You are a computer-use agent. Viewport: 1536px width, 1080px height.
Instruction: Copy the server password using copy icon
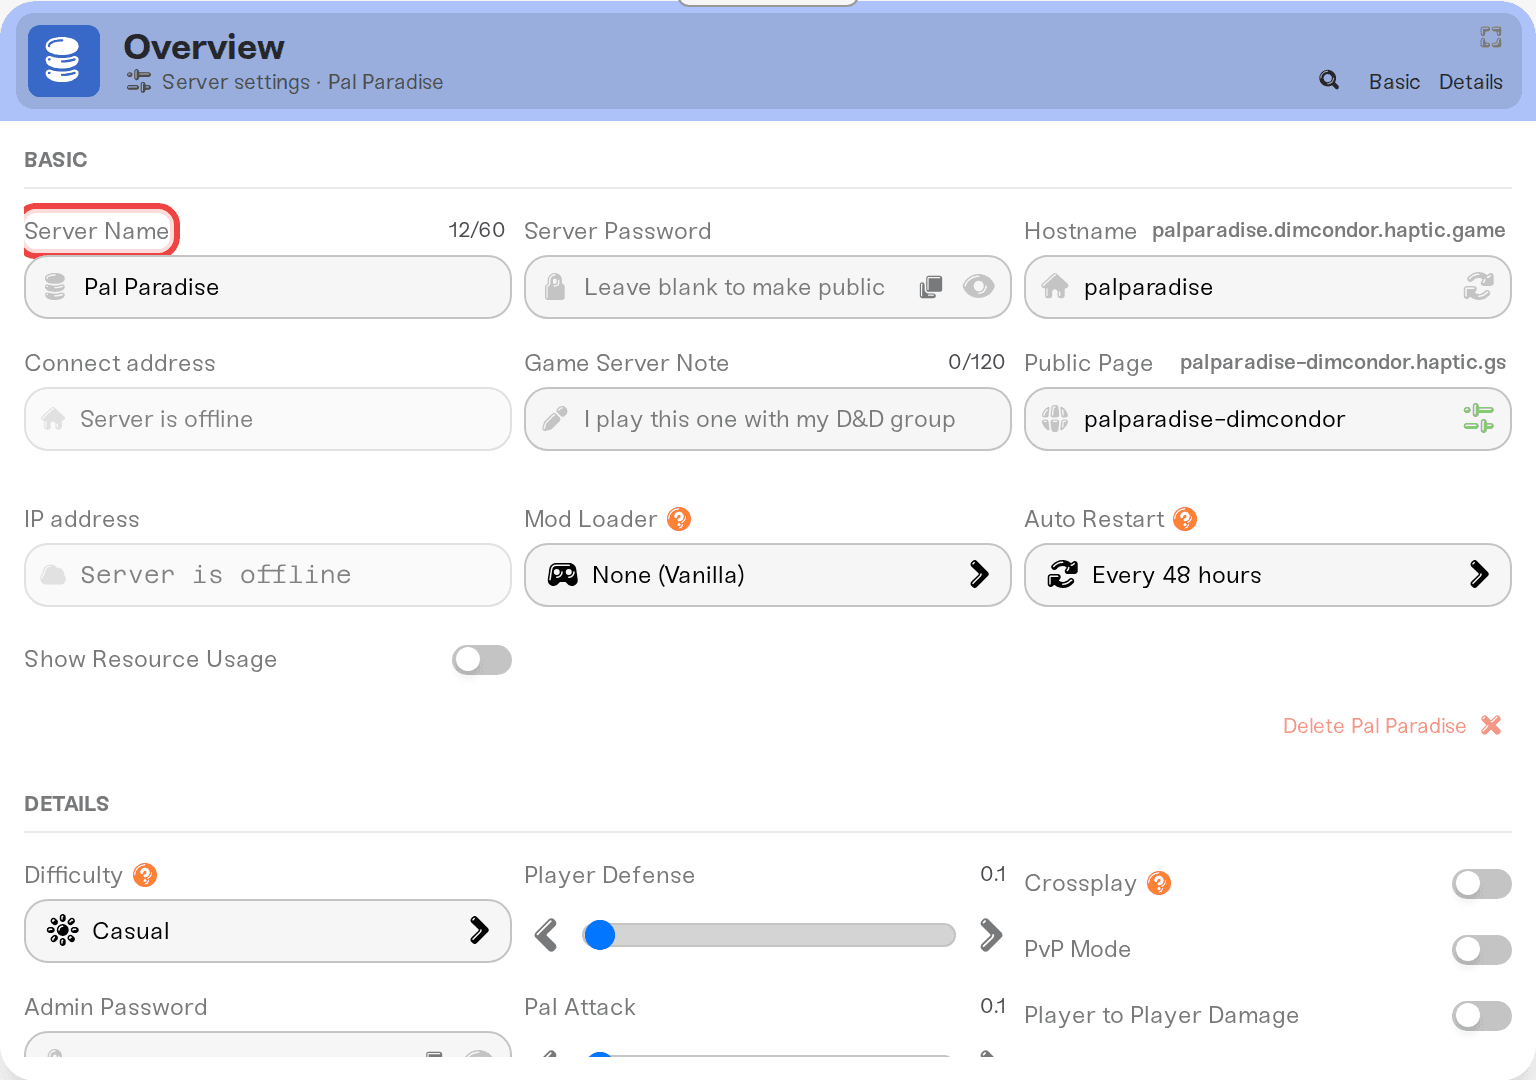931,287
